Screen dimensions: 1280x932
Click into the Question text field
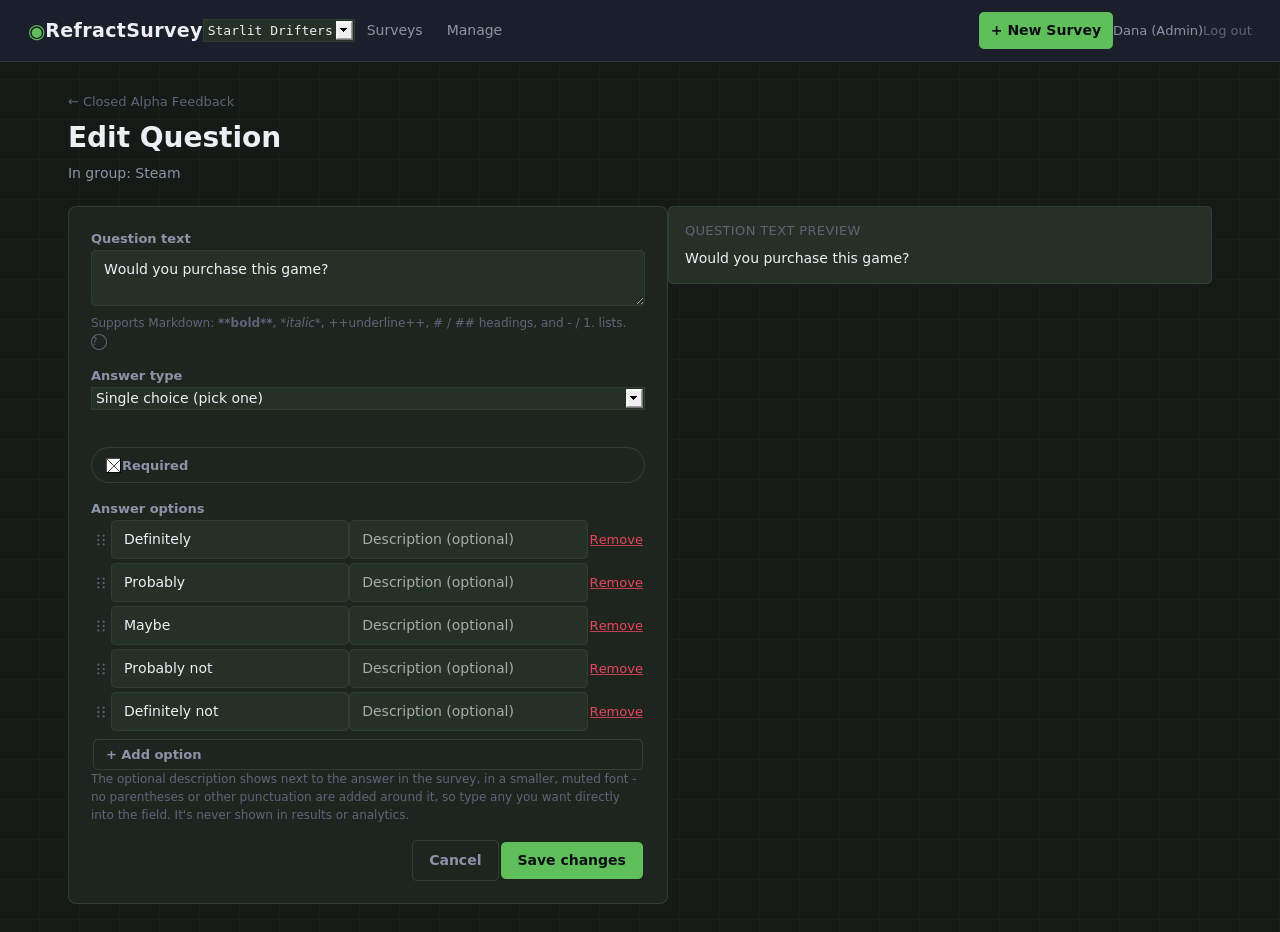tap(368, 278)
